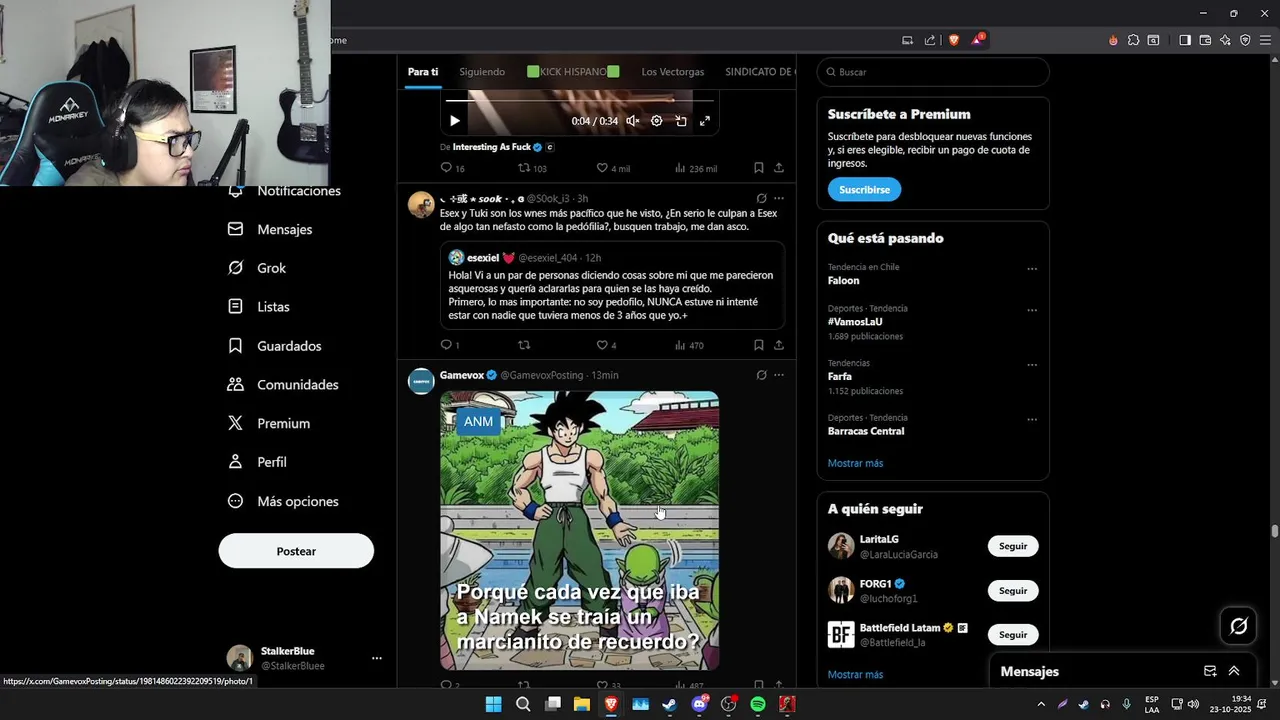The height and width of the screenshot is (720, 1280).
Task: Open Grok explain on the sook post
Action: pos(761,198)
